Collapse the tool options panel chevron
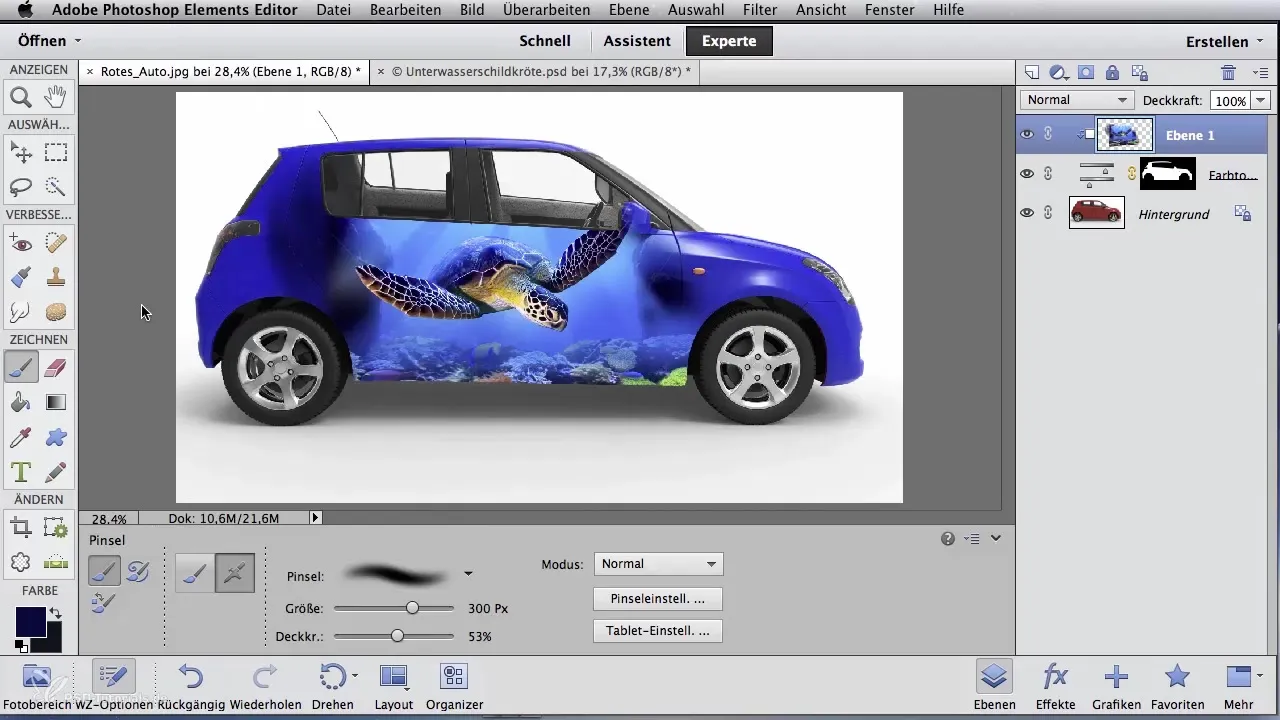 (x=996, y=538)
